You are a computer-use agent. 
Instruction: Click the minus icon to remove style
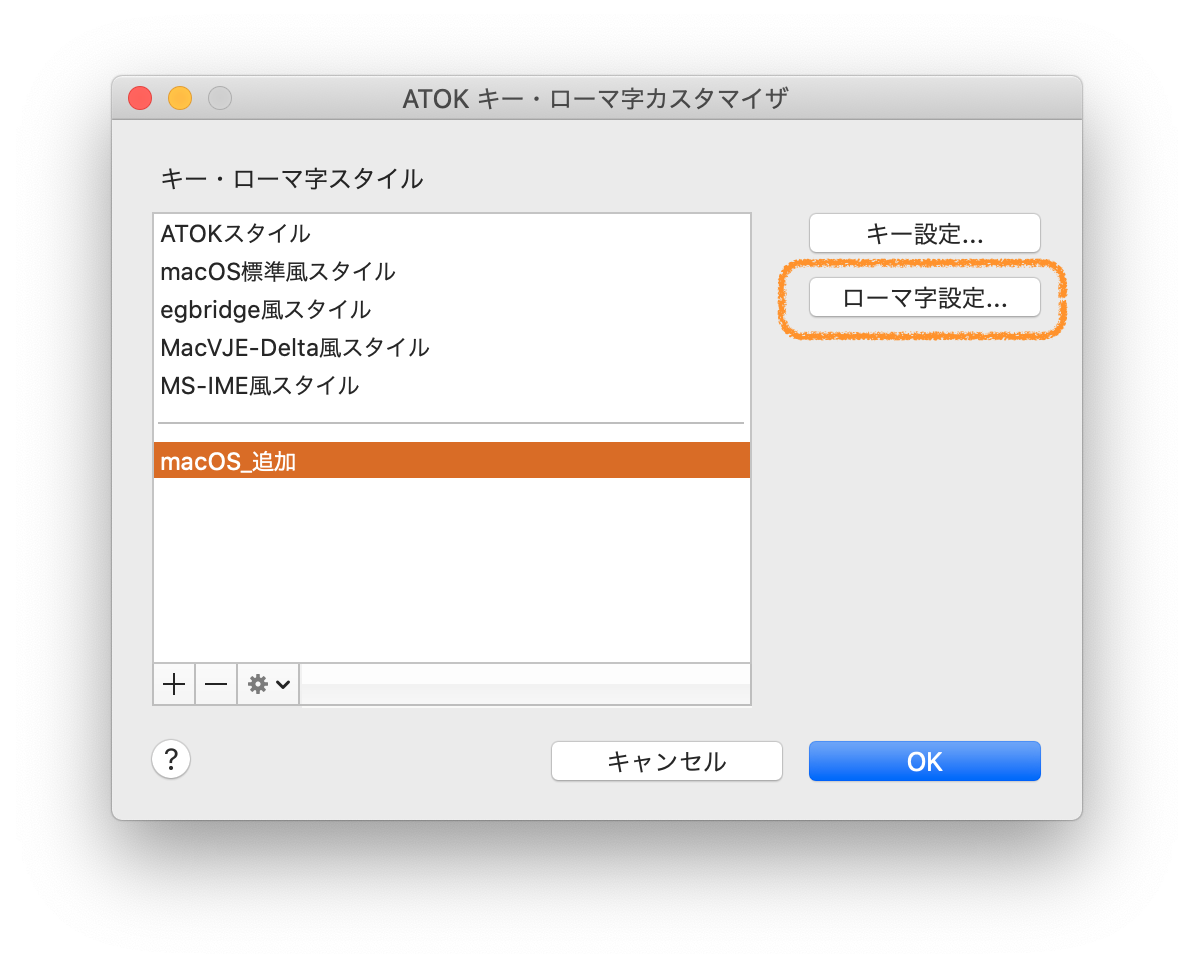click(215, 684)
